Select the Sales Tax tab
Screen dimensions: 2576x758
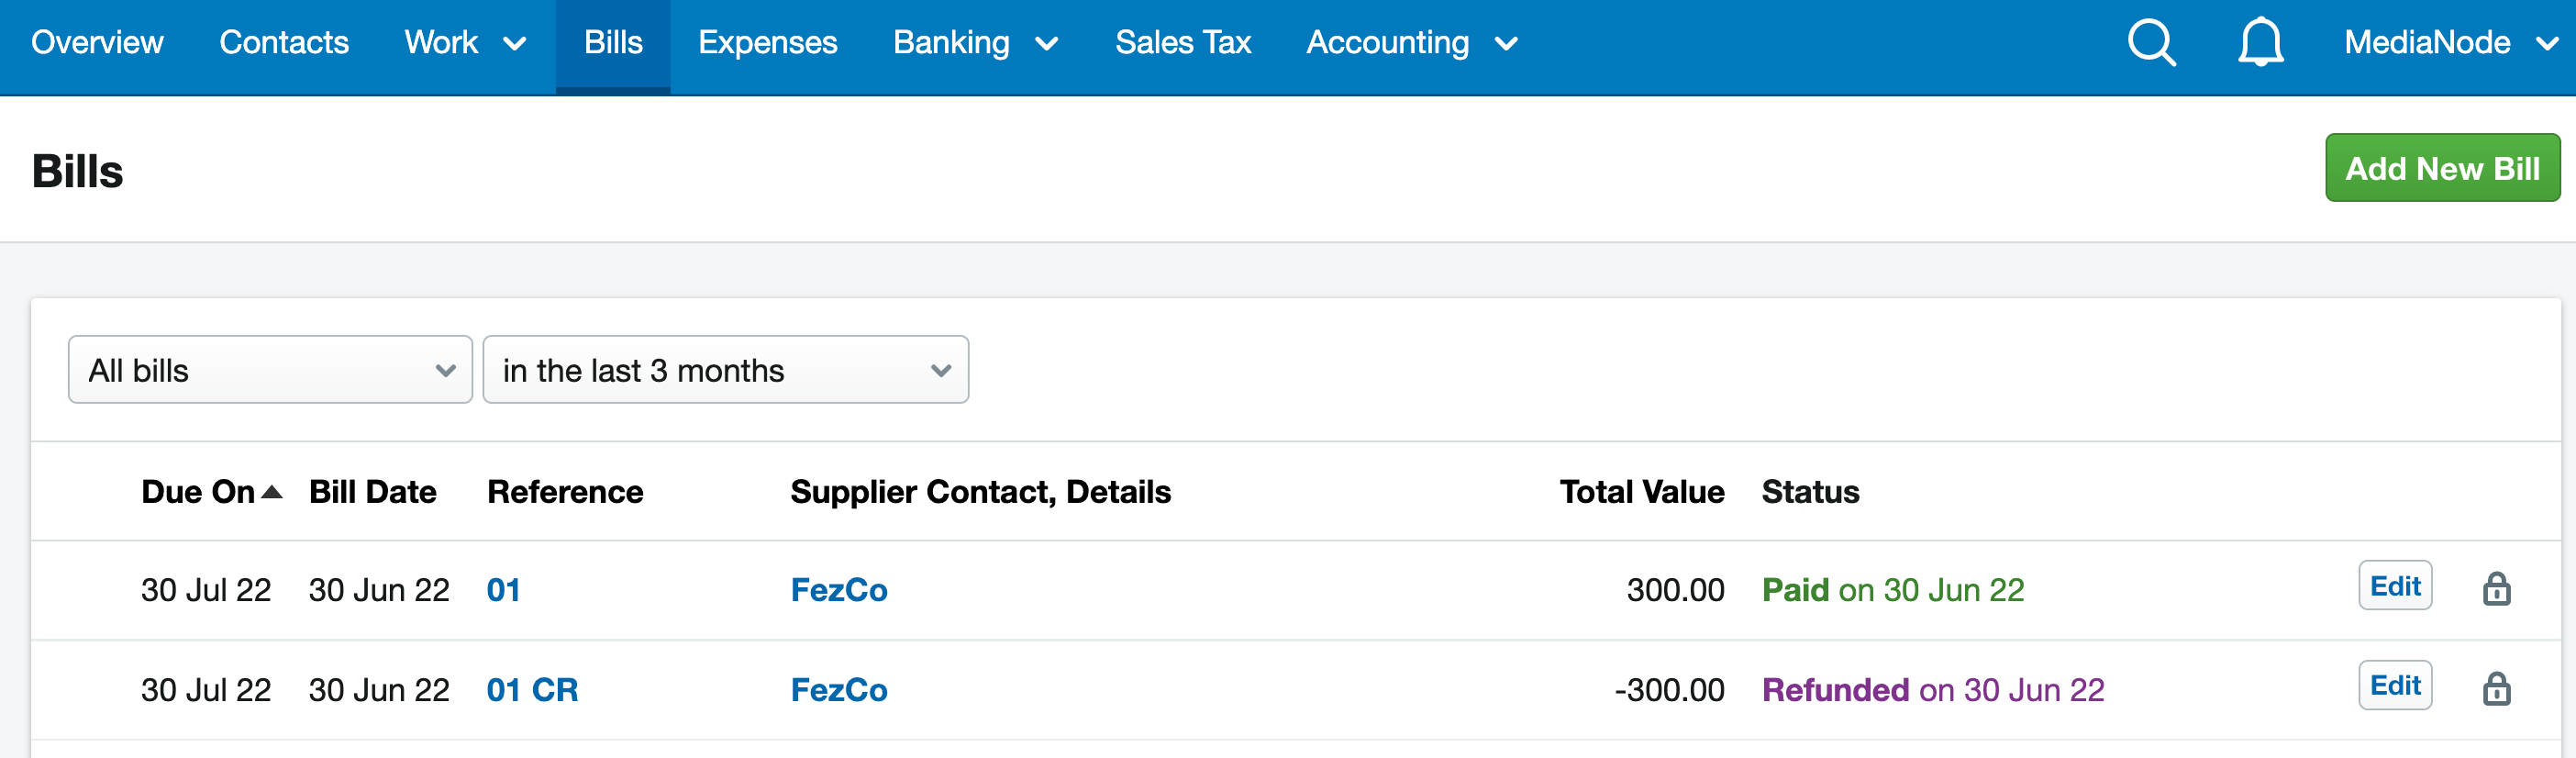click(x=1183, y=43)
